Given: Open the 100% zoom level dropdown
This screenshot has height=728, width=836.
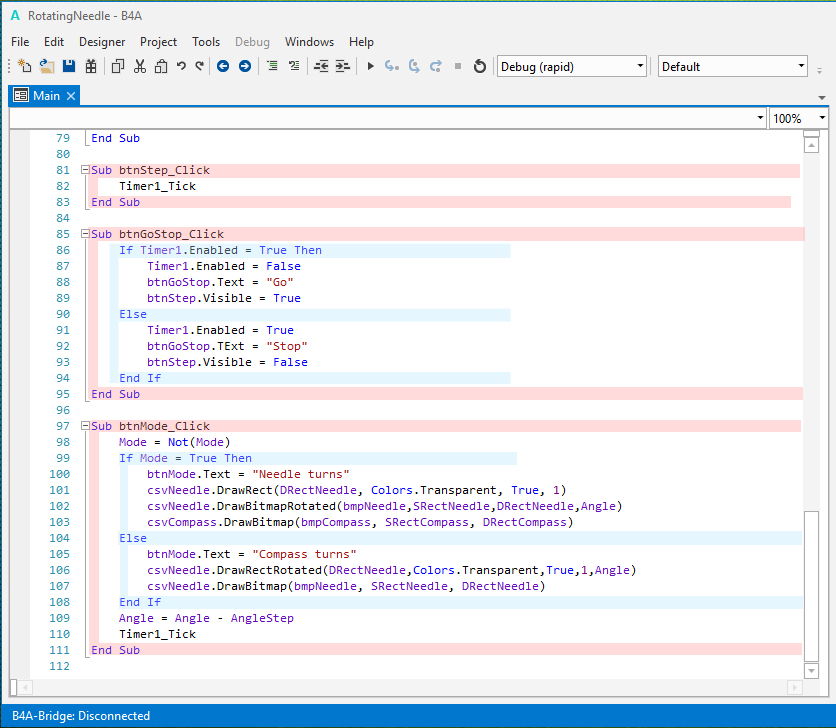Looking at the screenshot, I should (x=798, y=118).
